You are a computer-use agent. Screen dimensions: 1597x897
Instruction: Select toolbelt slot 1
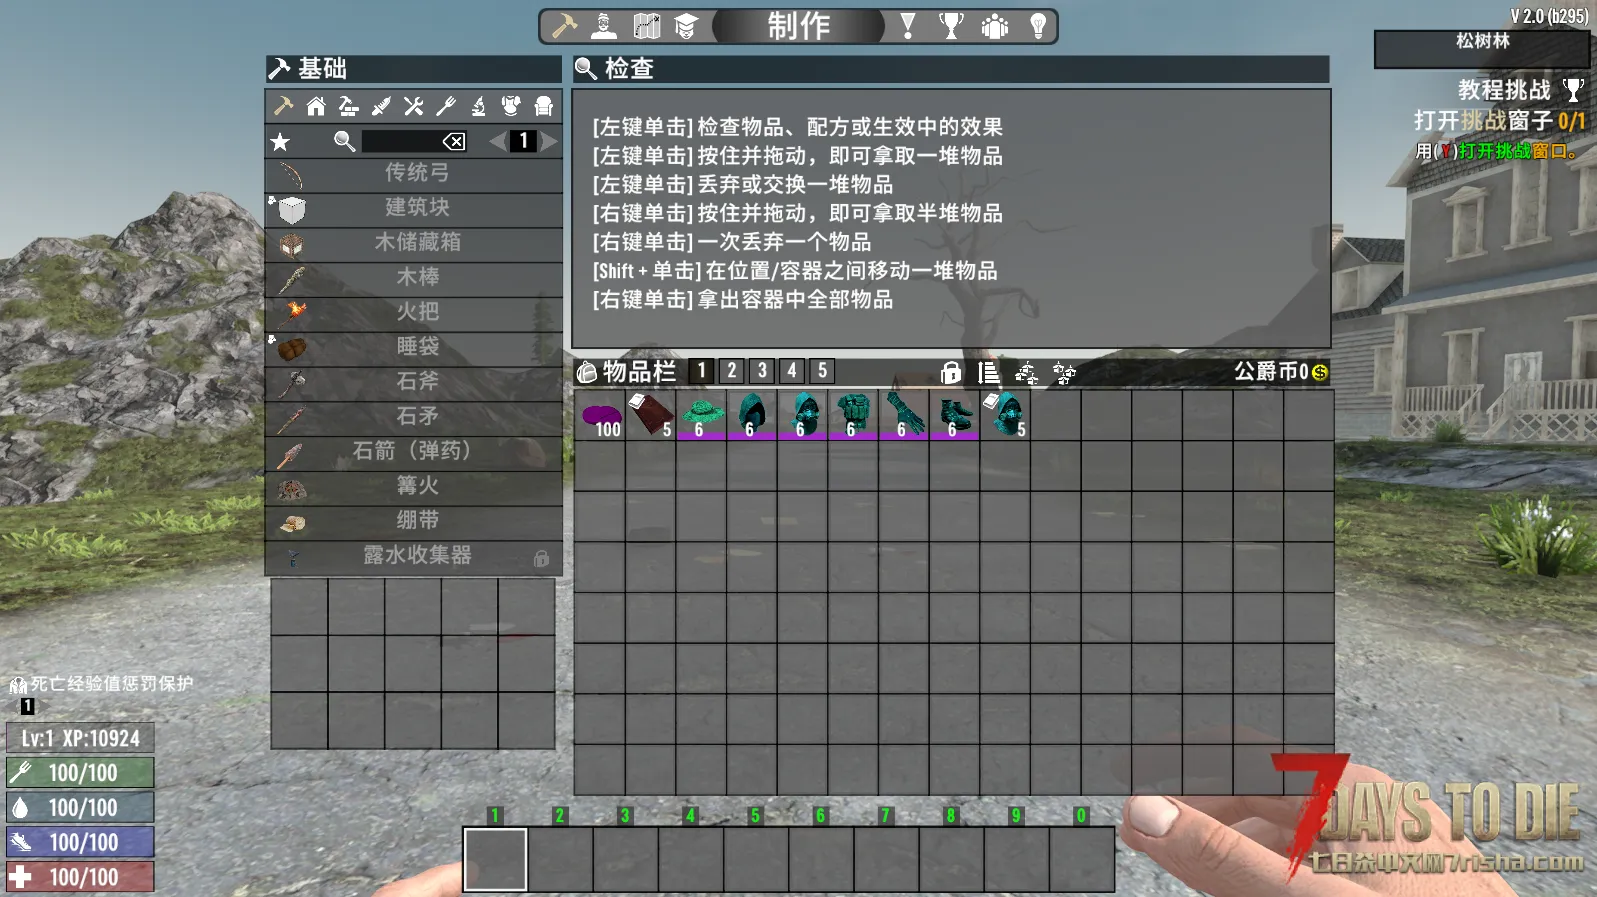495,859
